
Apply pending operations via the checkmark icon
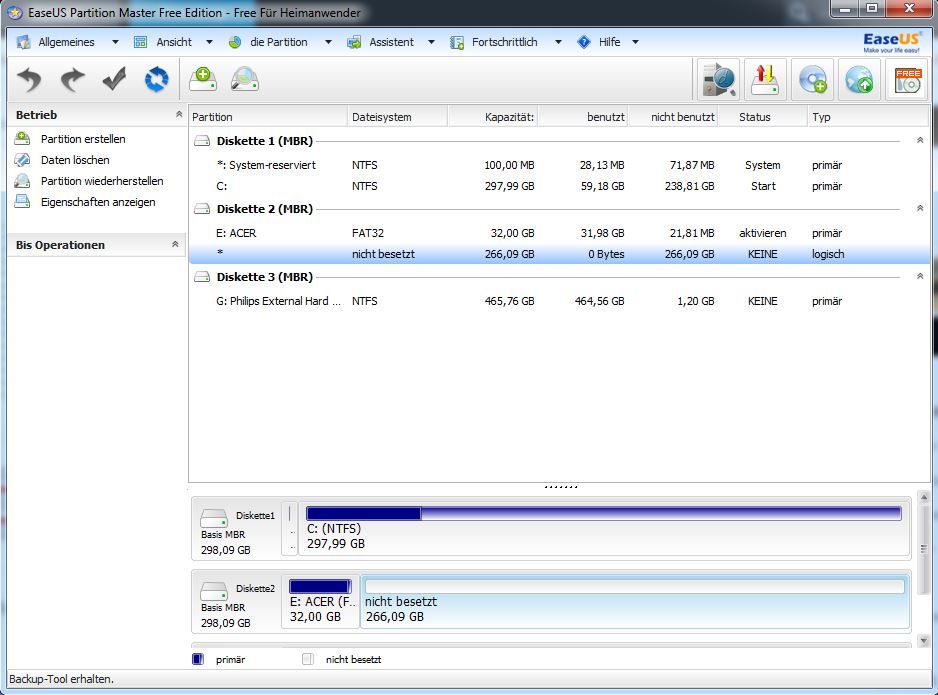pyautogui.click(x=112, y=79)
